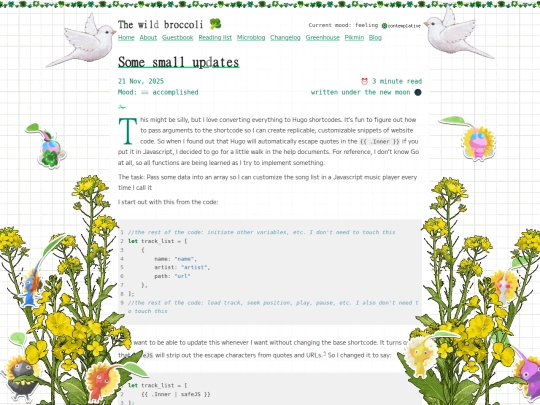Click the alarm clock icon by read time
The image size is (540, 405).
pos(364,81)
